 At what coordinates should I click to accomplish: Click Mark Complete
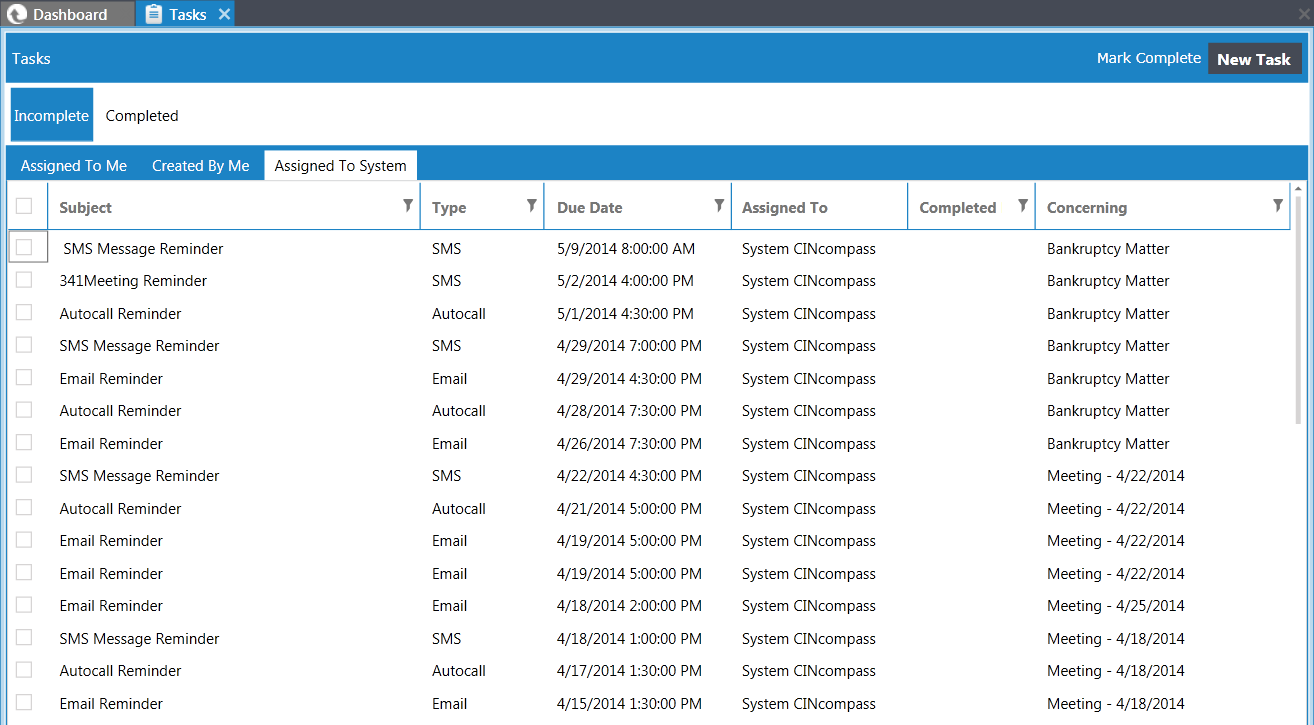(1148, 58)
